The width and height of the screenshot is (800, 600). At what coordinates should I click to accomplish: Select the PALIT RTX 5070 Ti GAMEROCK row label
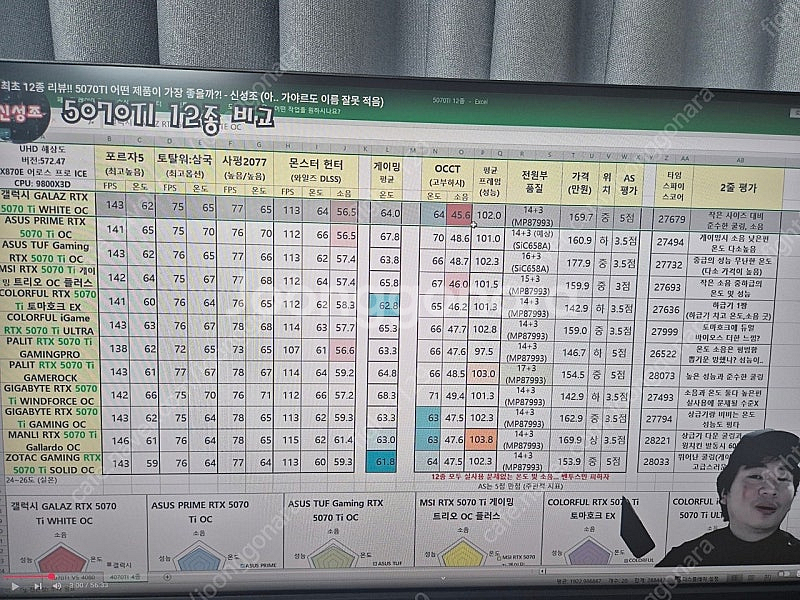coord(50,371)
